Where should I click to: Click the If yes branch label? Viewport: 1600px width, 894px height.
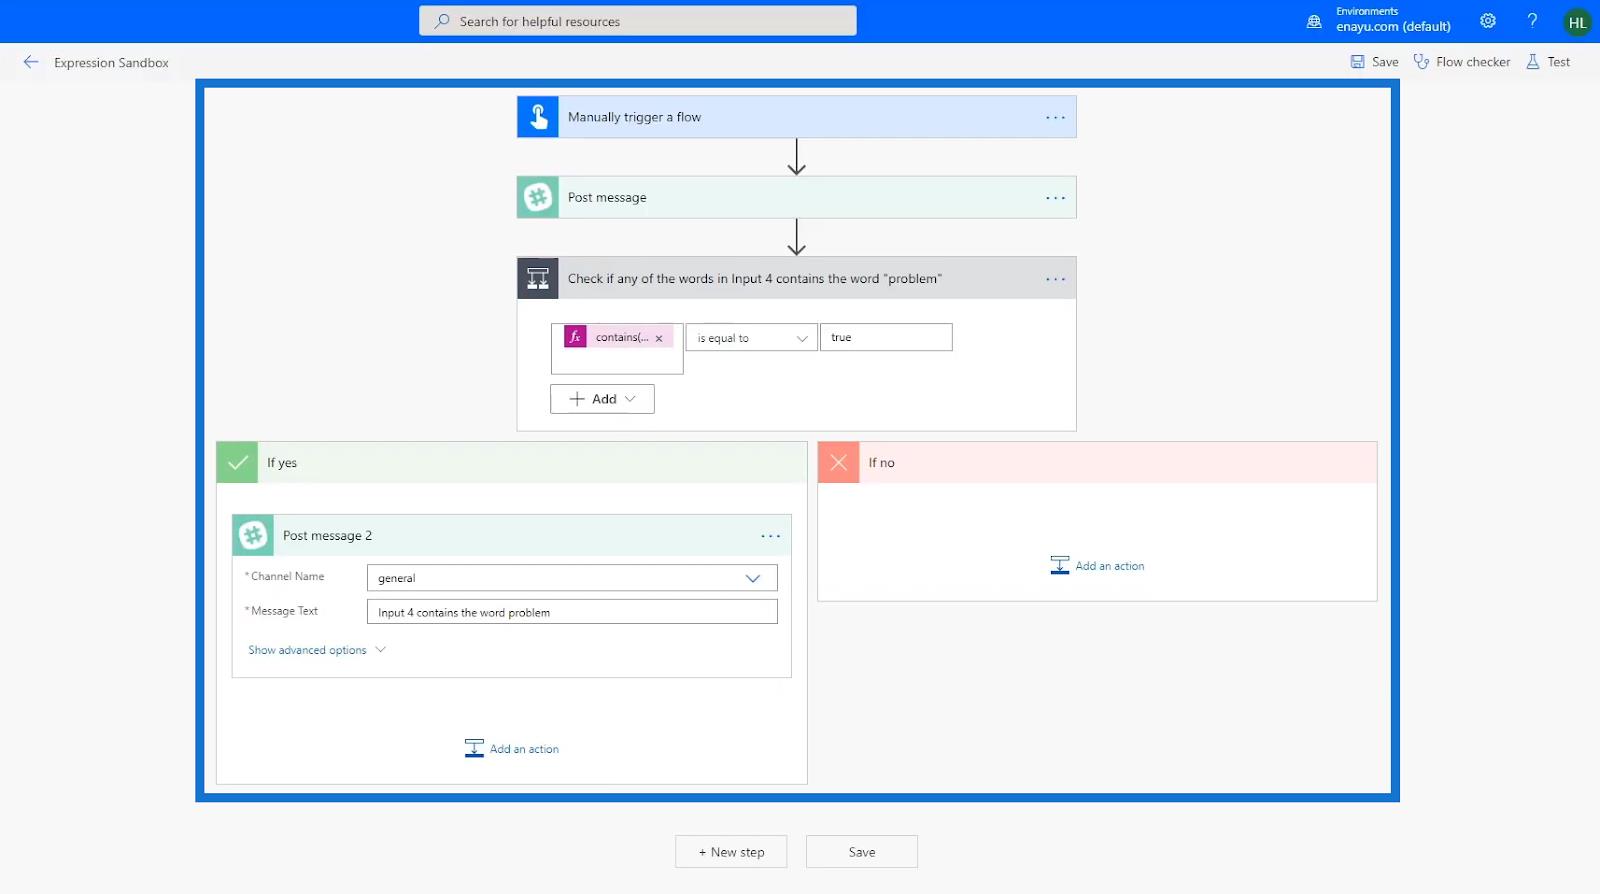click(282, 463)
